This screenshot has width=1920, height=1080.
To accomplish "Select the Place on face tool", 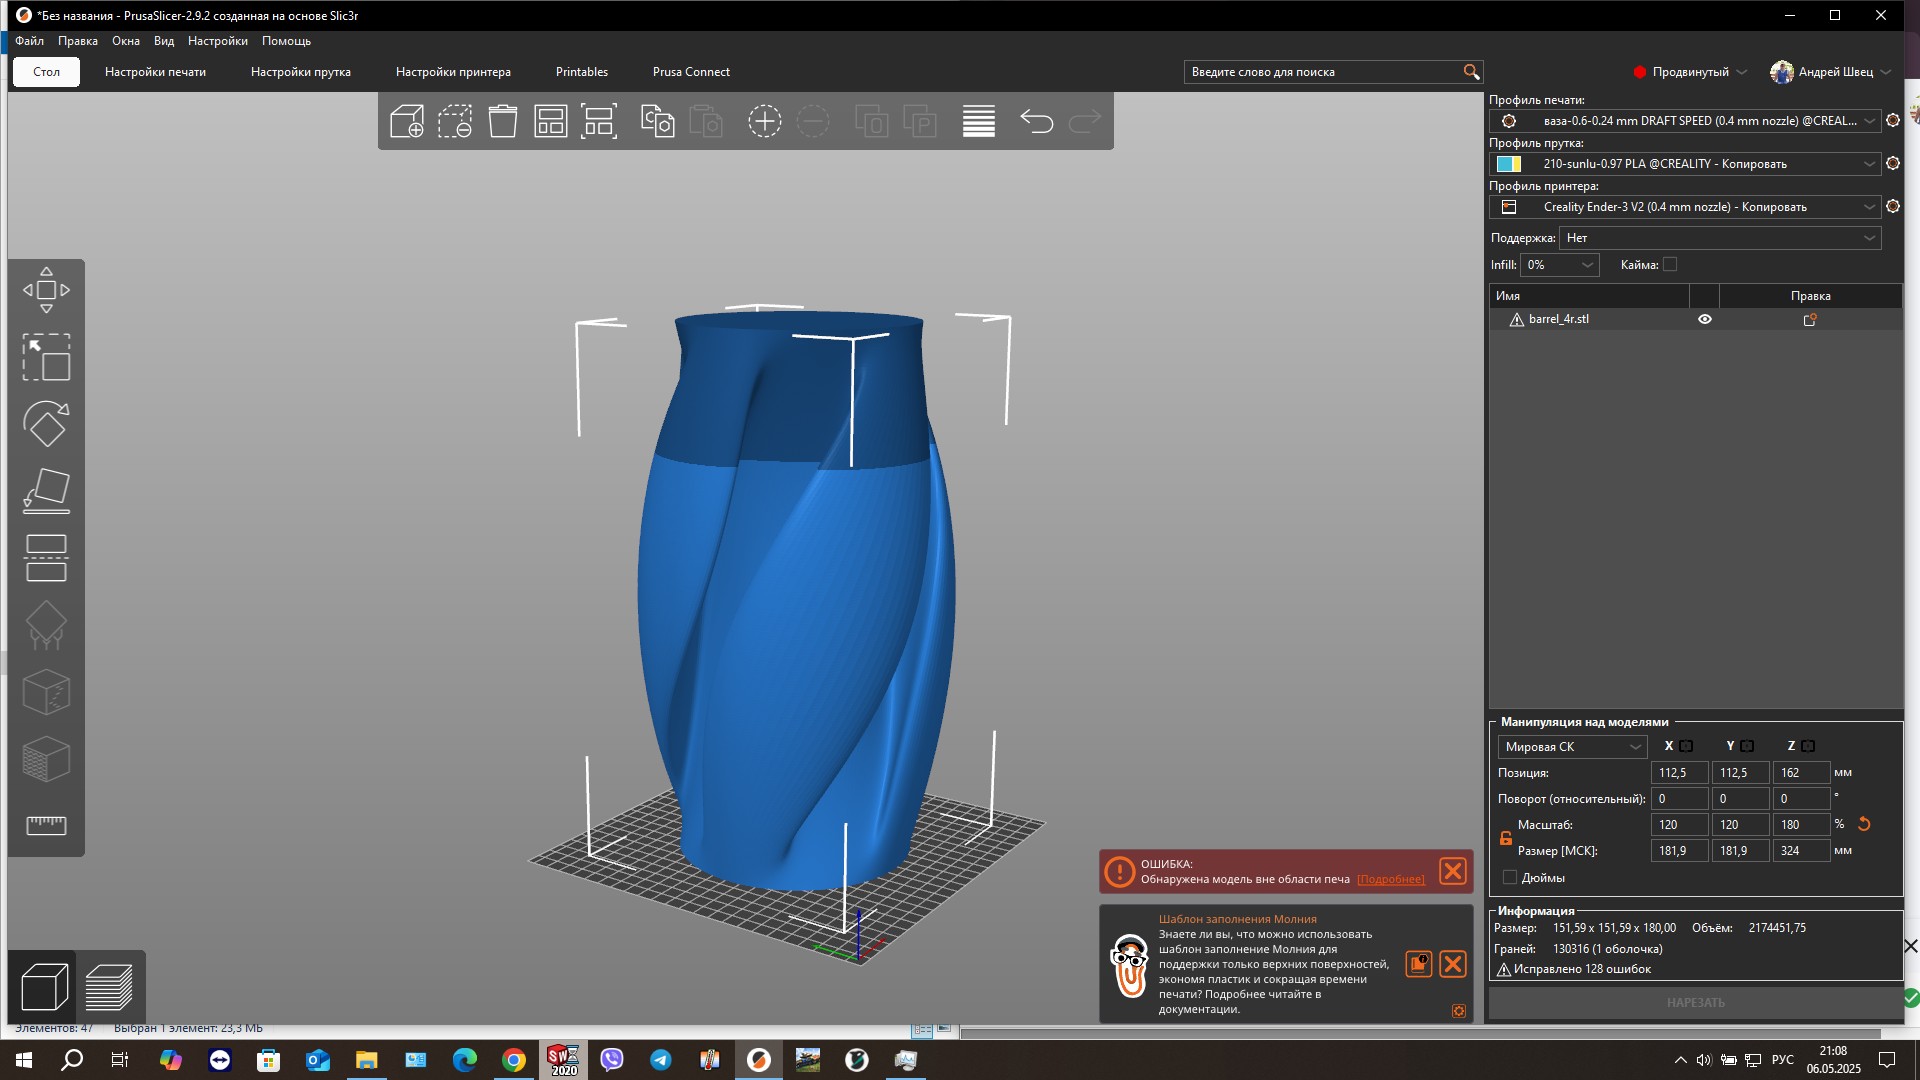I will [46, 491].
